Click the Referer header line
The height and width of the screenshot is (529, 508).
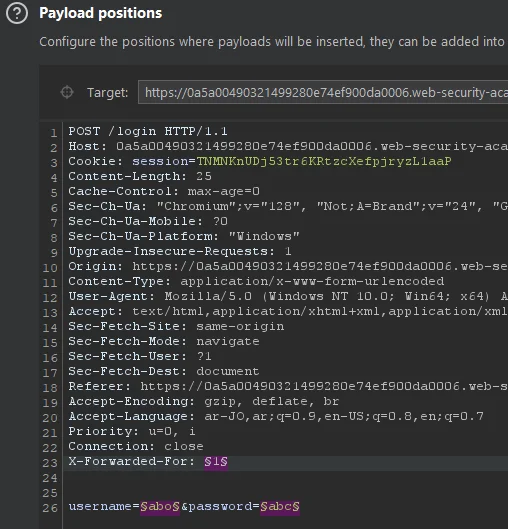(288, 386)
